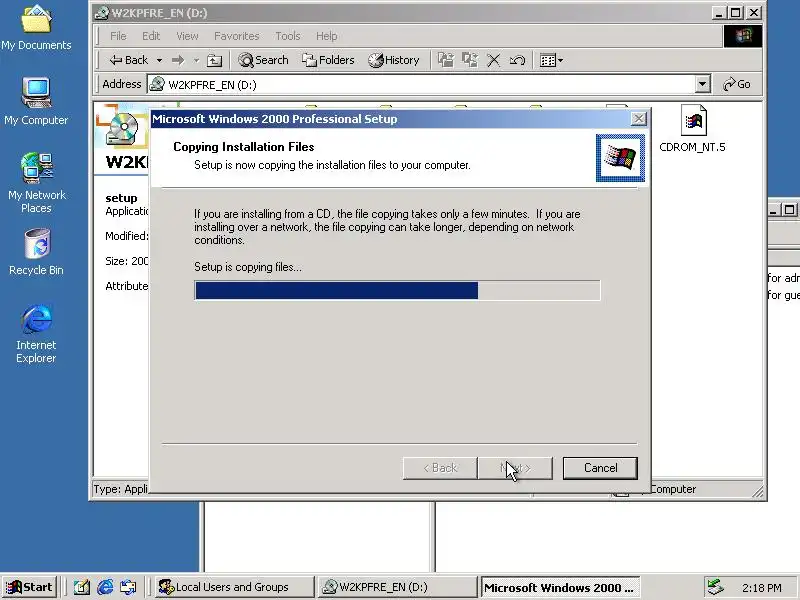This screenshot has width=800, height=600.
Task: Click the Move To icon in toolbar
Action: [445, 60]
